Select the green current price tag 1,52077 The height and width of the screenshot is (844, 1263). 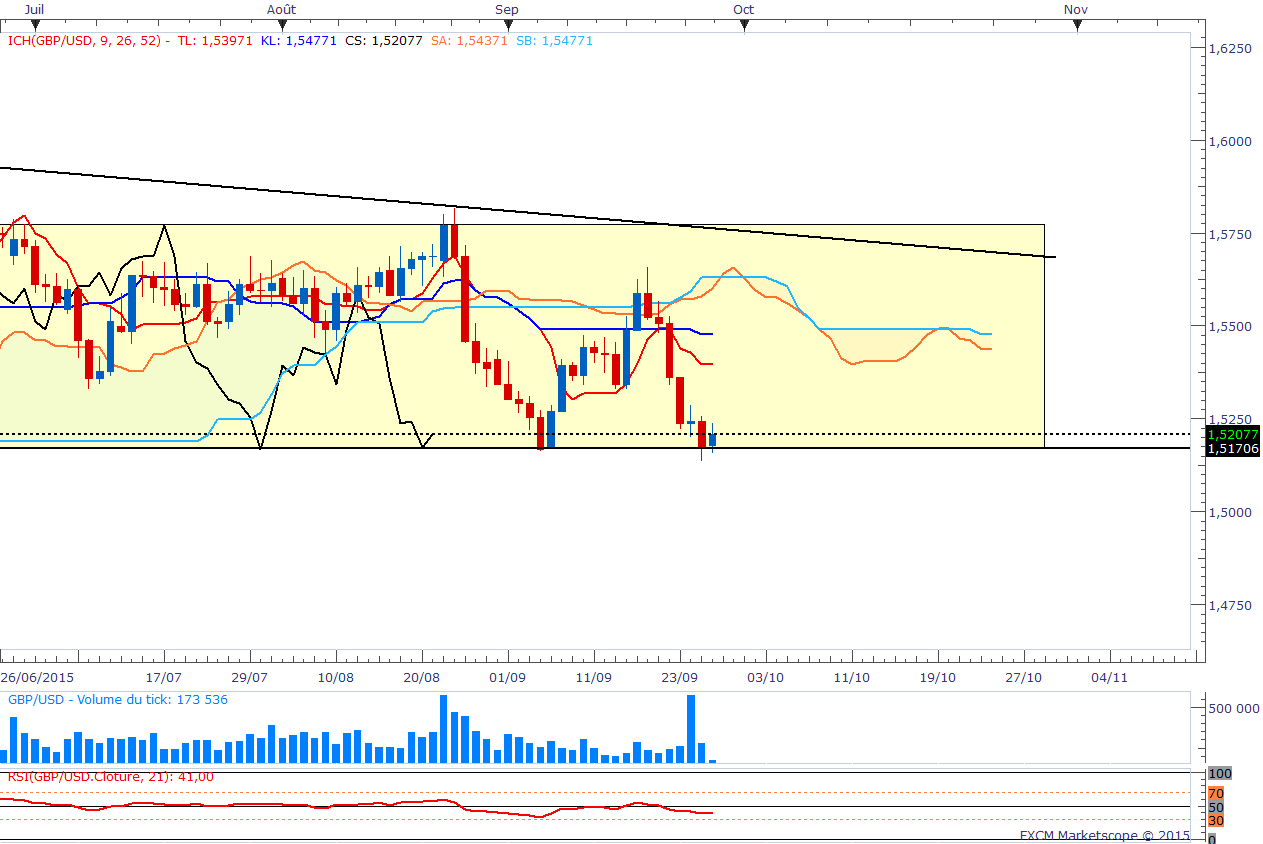(1233, 435)
